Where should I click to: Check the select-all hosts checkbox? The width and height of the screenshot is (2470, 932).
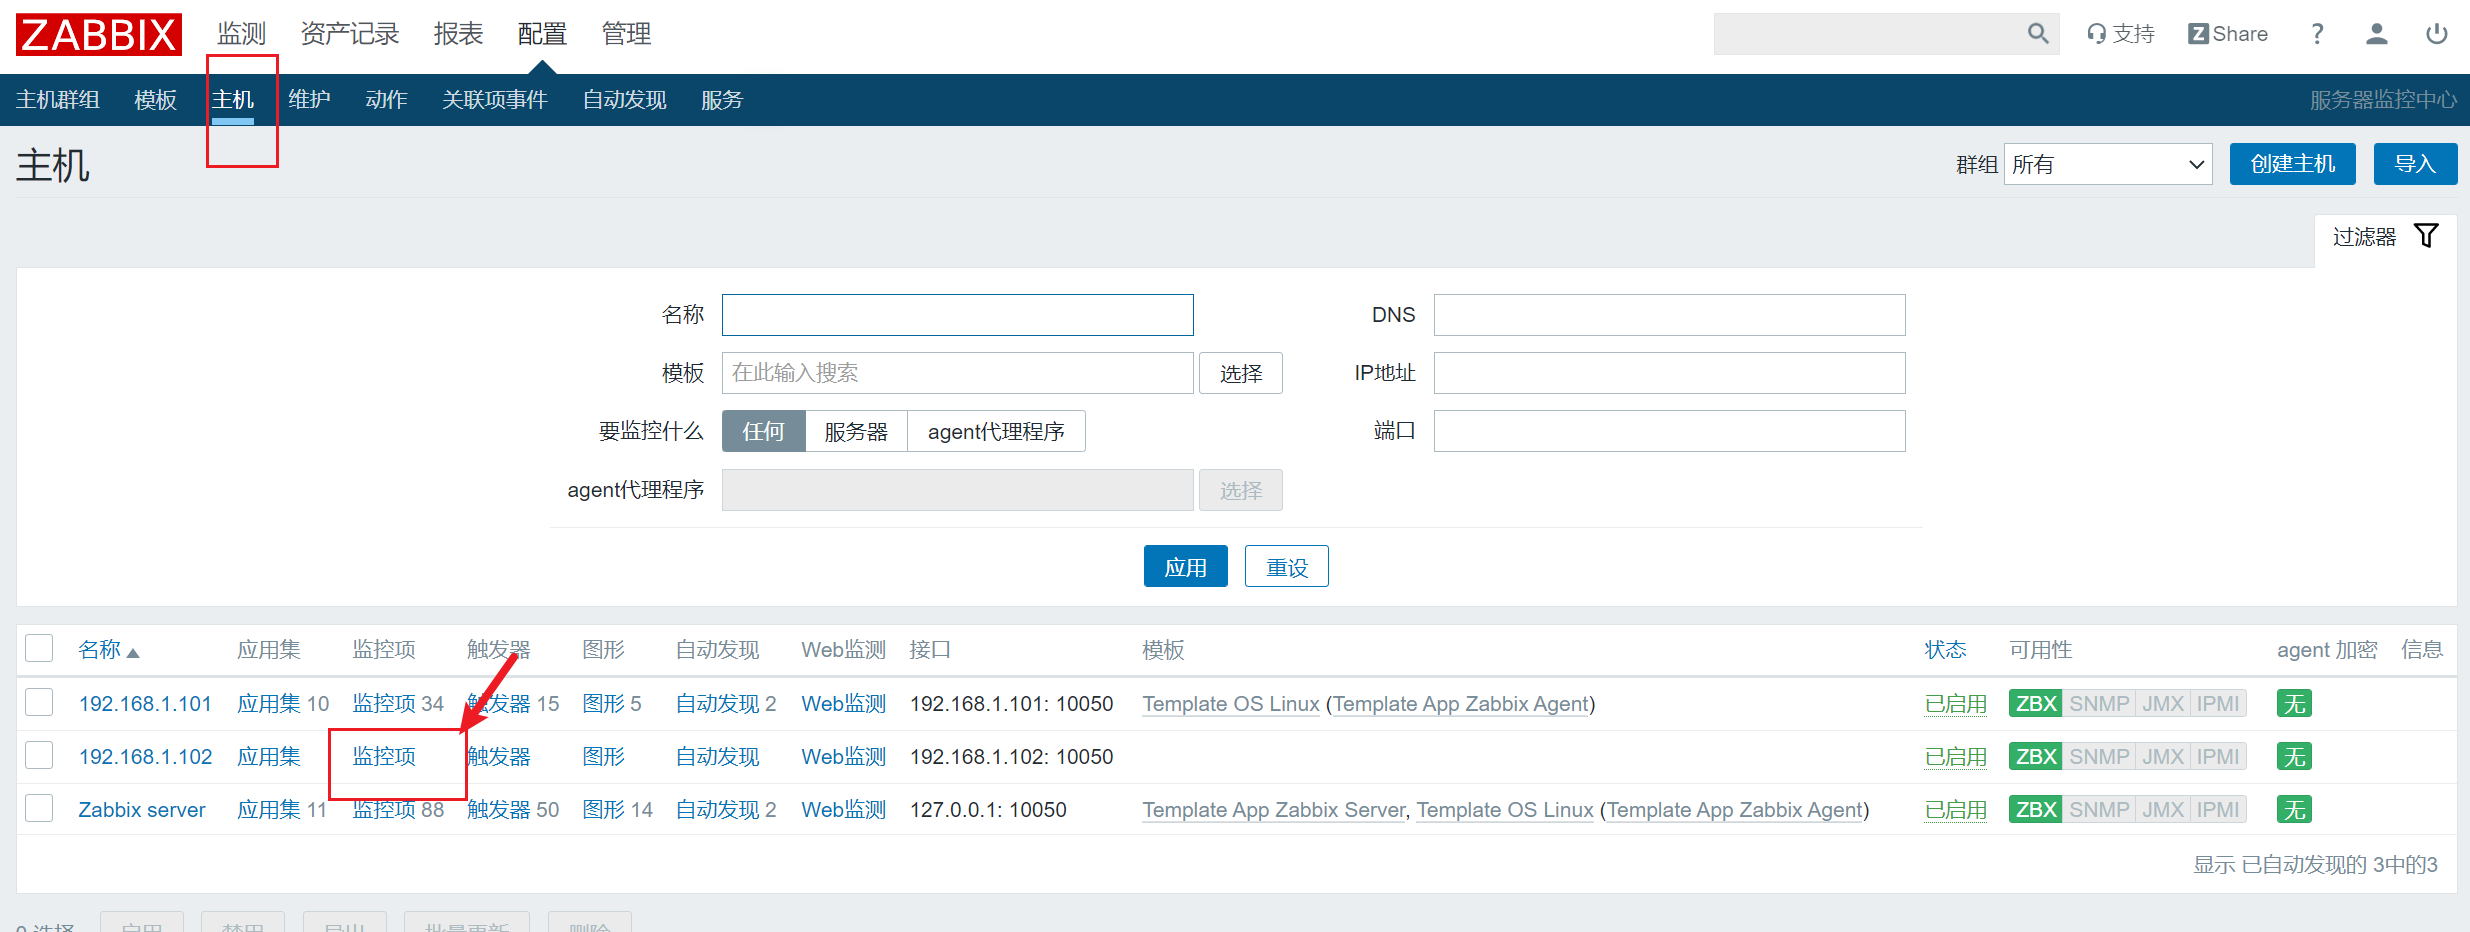39,648
